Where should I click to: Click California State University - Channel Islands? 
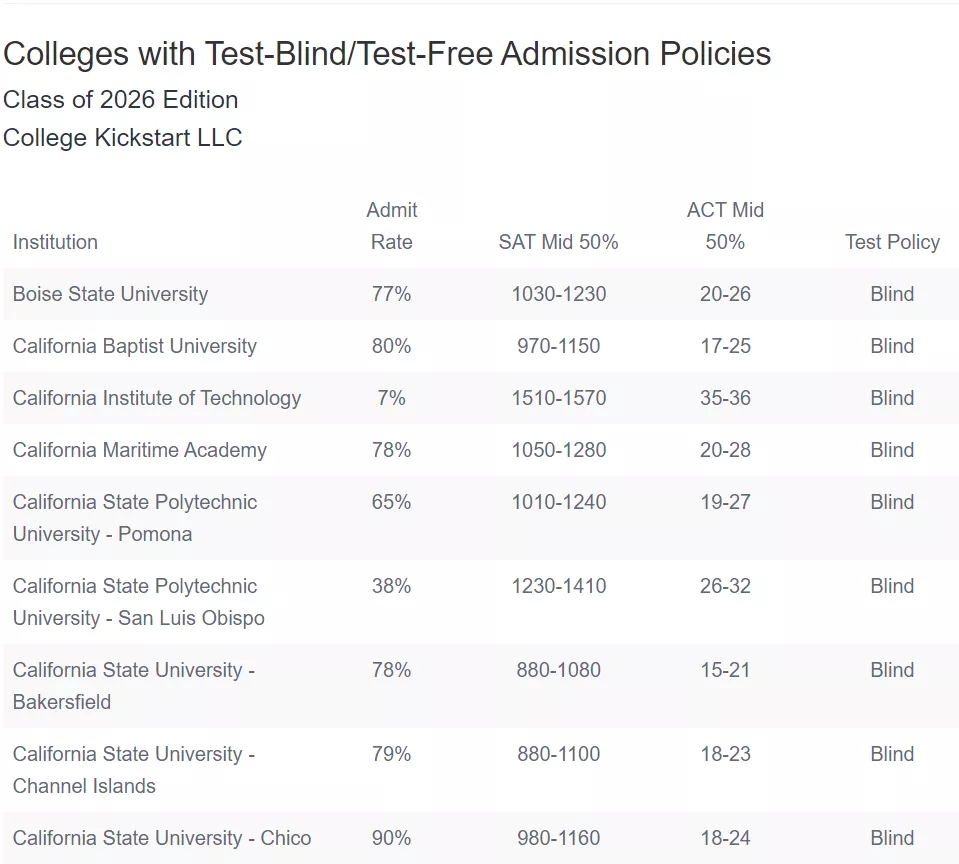pos(133,770)
